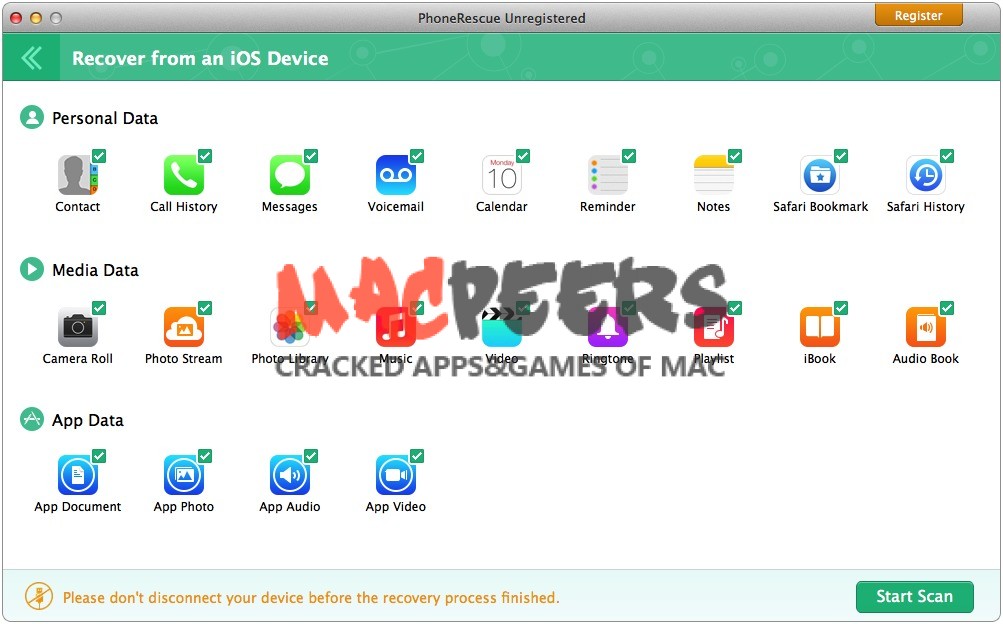Viewport: 1003px width, 624px height.
Task: Toggle the Messages checkbox
Action: click(x=311, y=155)
